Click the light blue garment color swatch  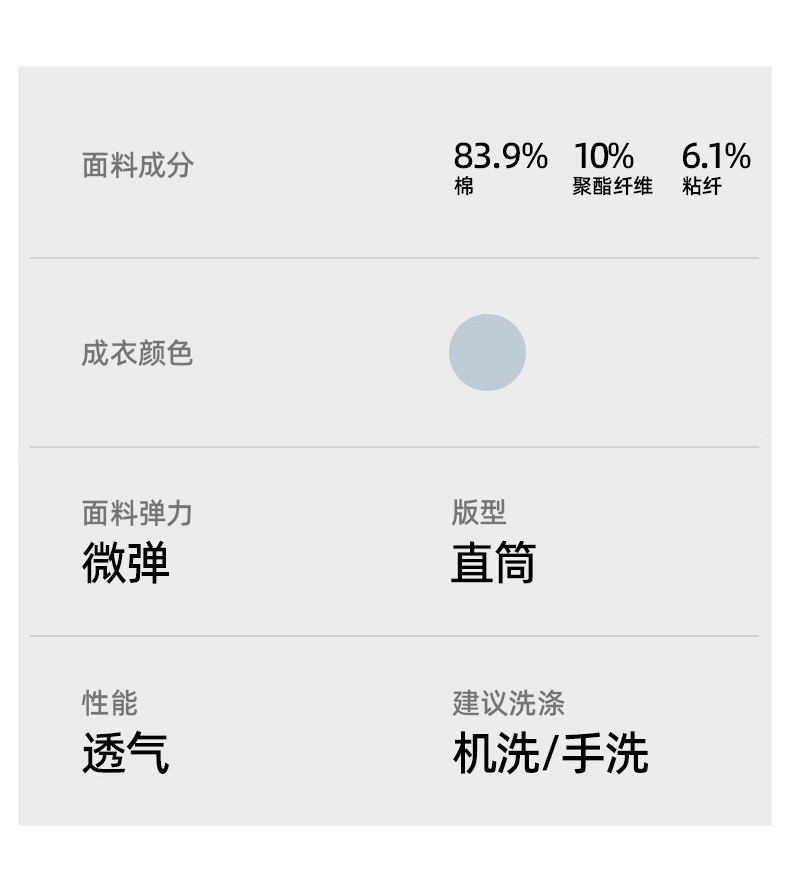487,352
